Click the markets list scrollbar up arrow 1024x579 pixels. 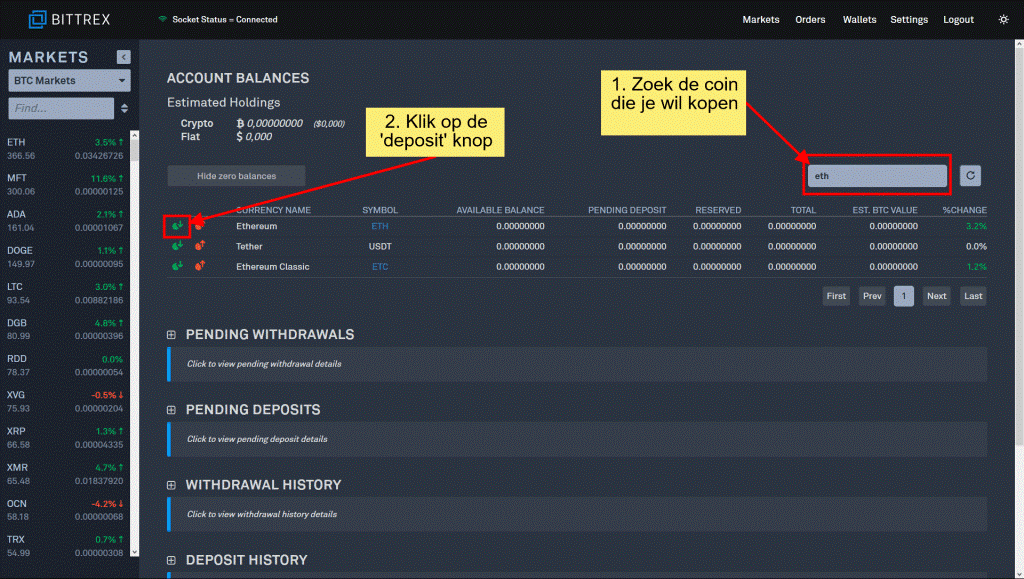pyautogui.click(x=135, y=135)
